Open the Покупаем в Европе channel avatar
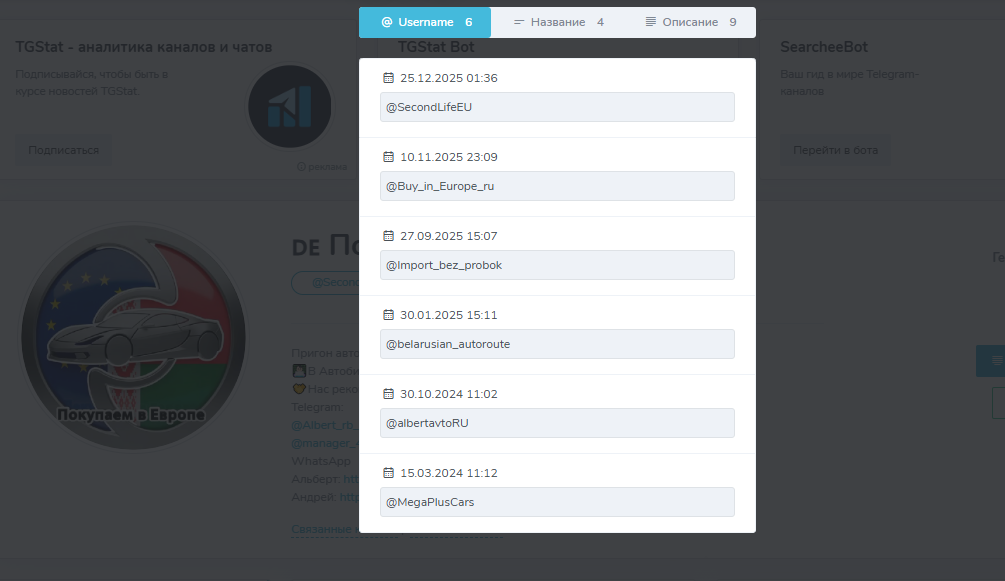Image resolution: width=1005 pixels, height=581 pixels. 133,337
